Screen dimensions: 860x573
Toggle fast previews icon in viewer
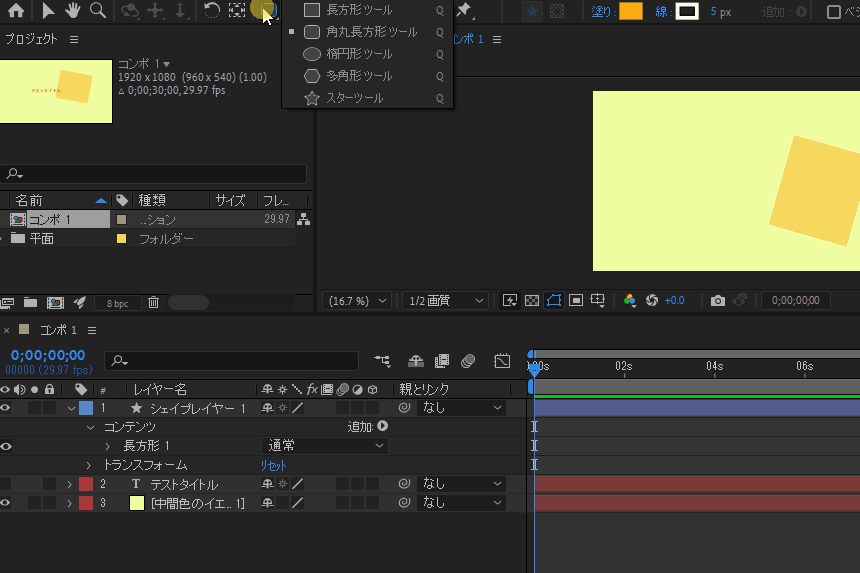point(510,300)
